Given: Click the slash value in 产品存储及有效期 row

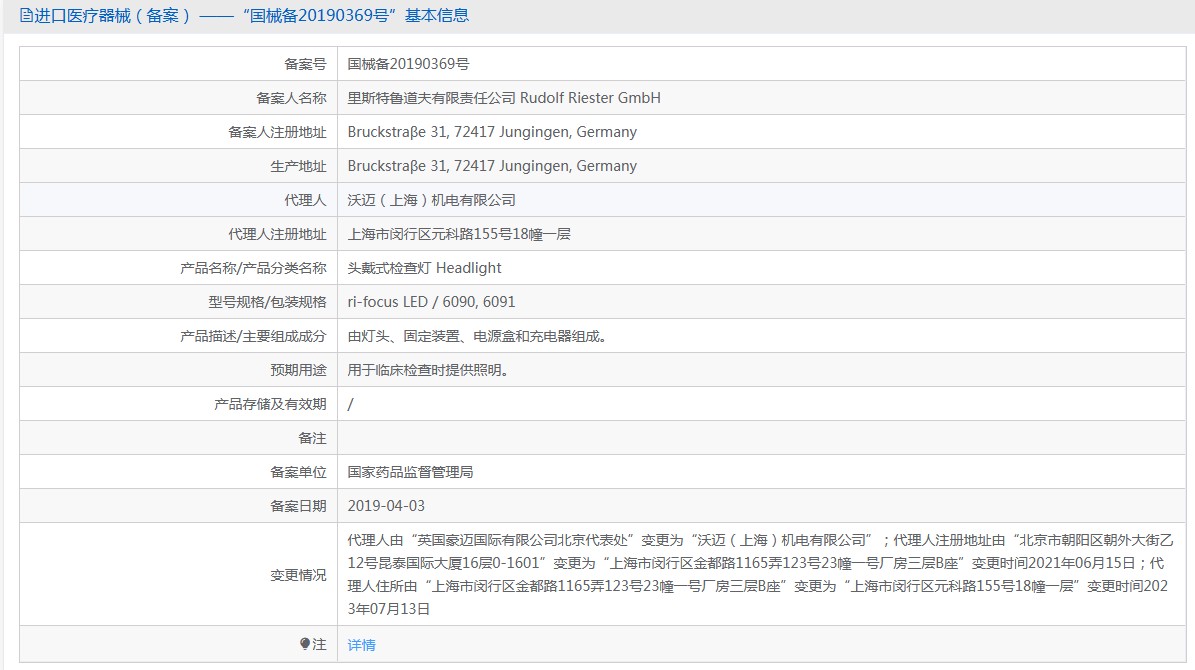Looking at the screenshot, I should point(351,404).
